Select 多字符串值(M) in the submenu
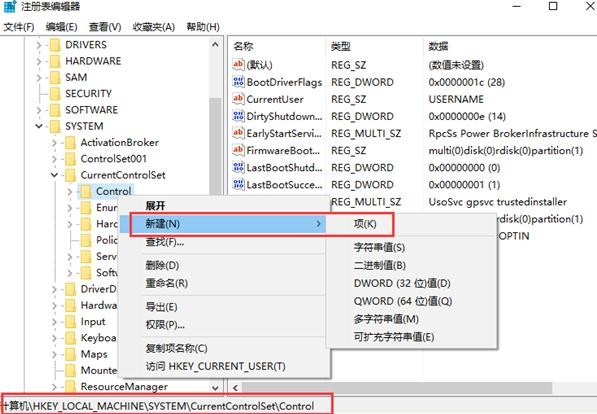 pyautogui.click(x=411, y=319)
